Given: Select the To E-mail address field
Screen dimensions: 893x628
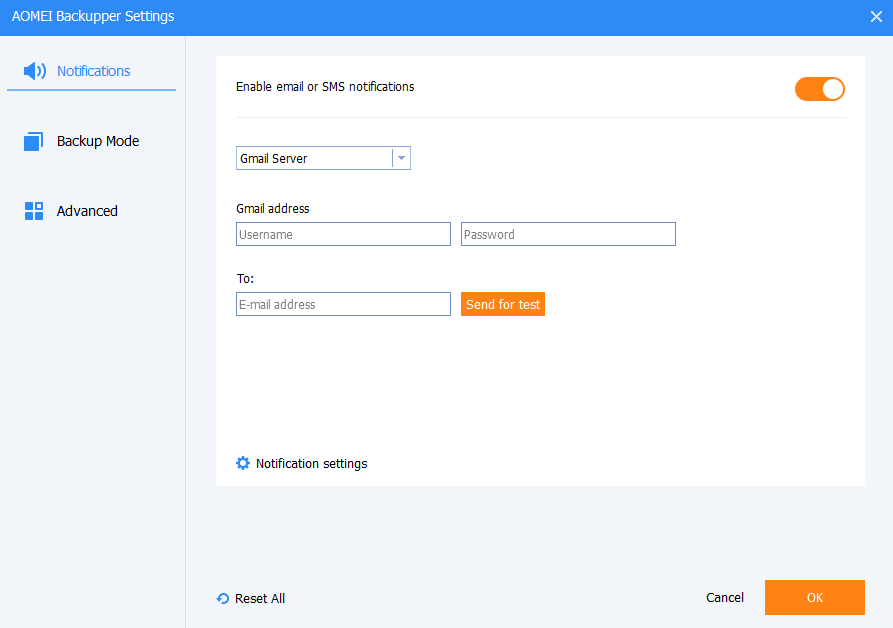Looking at the screenshot, I should [343, 304].
